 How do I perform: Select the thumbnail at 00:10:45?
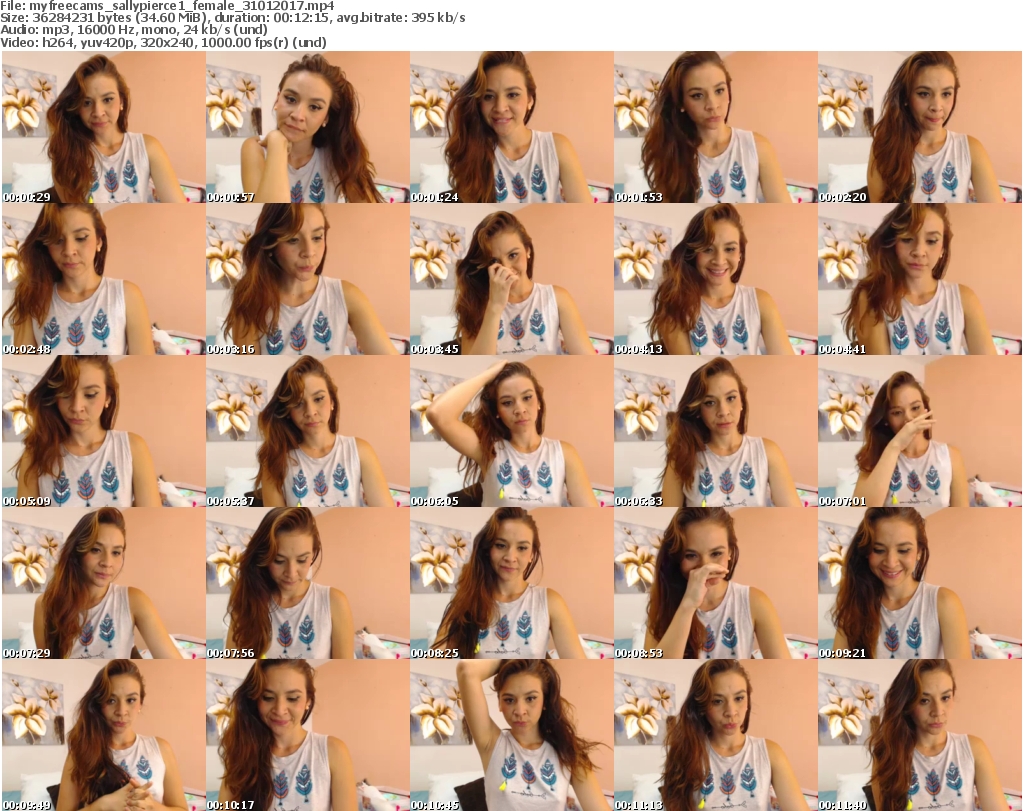pyautogui.click(x=511, y=735)
